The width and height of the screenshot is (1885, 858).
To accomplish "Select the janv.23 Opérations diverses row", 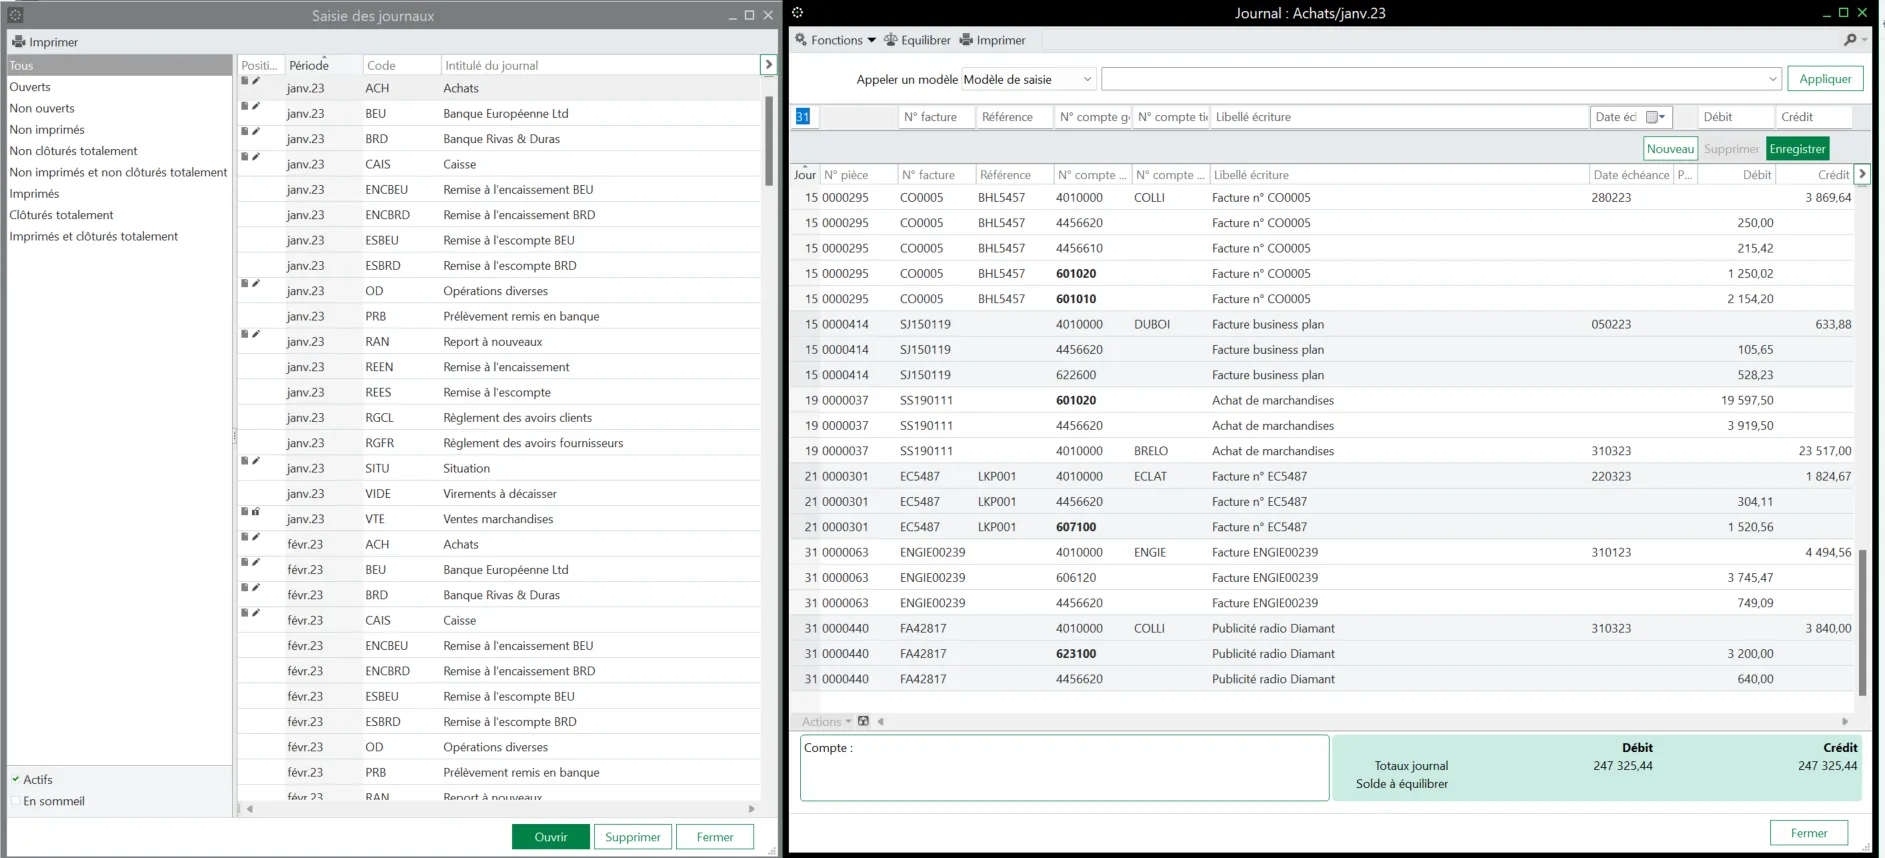I will click(x=498, y=291).
